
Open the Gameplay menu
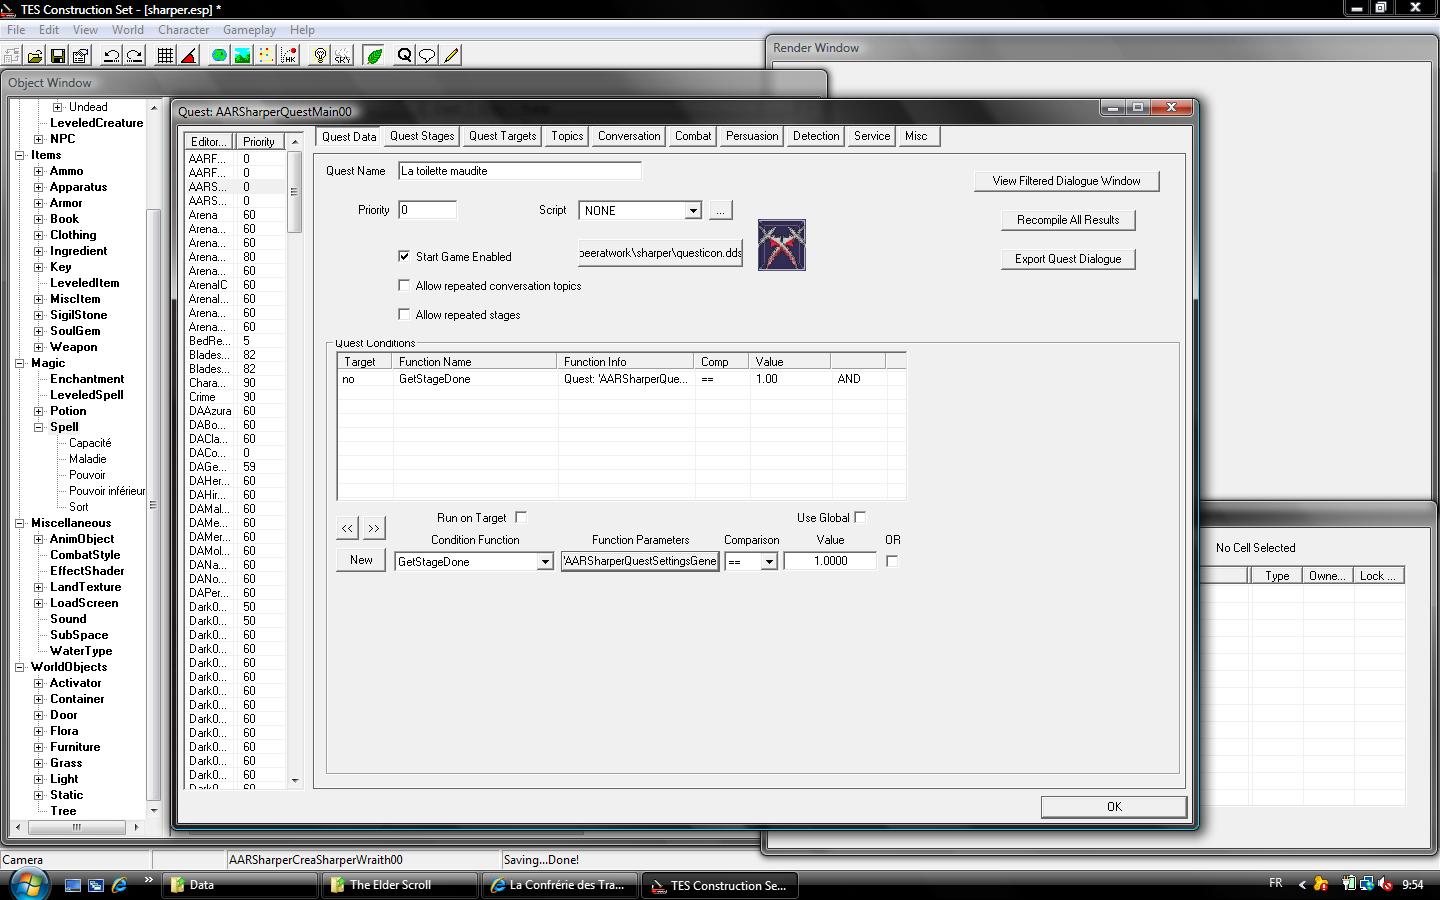point(249,30)
